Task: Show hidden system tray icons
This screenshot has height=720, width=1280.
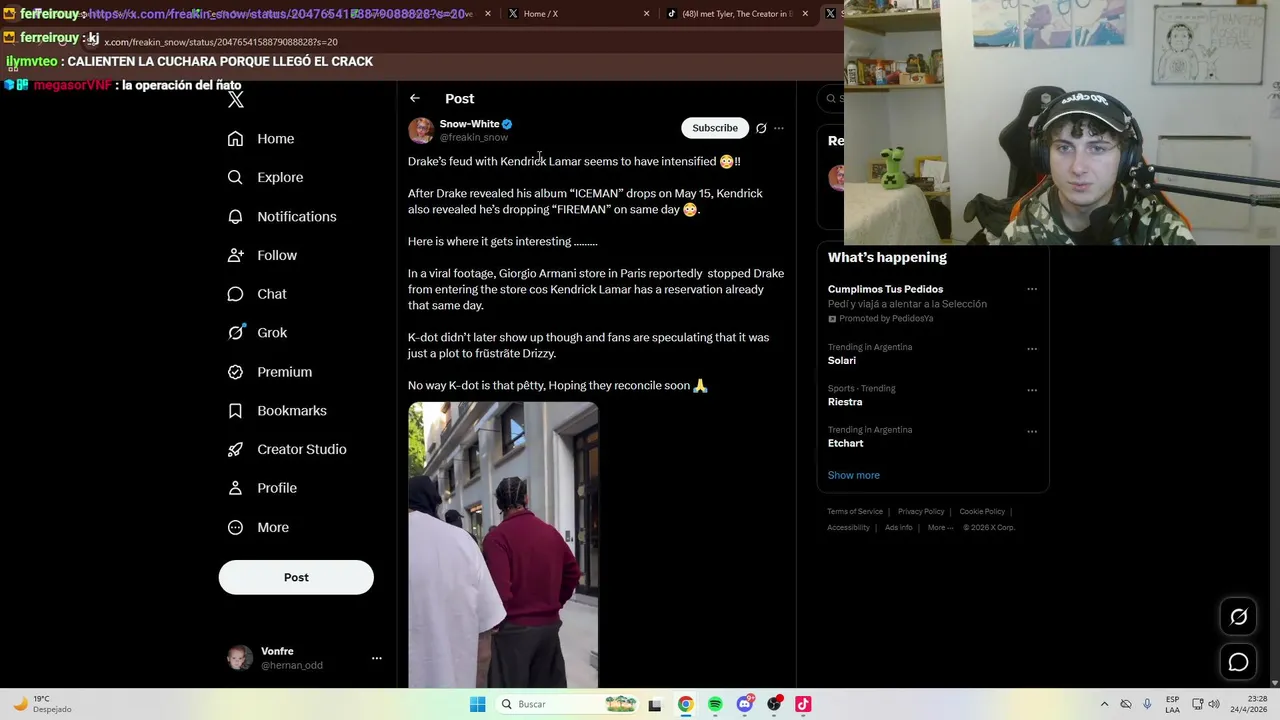Action: coord(1104,704)
